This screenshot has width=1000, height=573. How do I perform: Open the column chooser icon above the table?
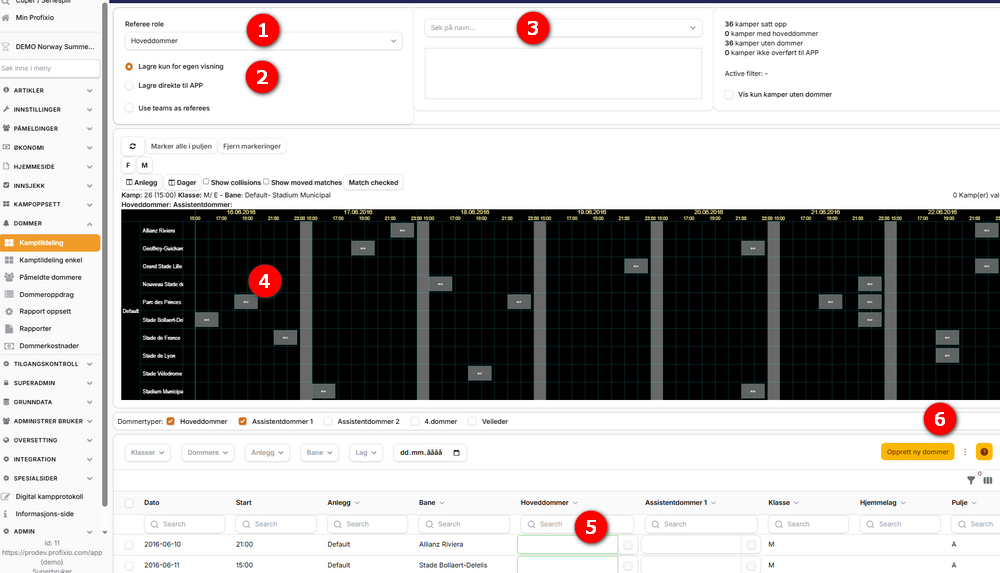[988, 480]
